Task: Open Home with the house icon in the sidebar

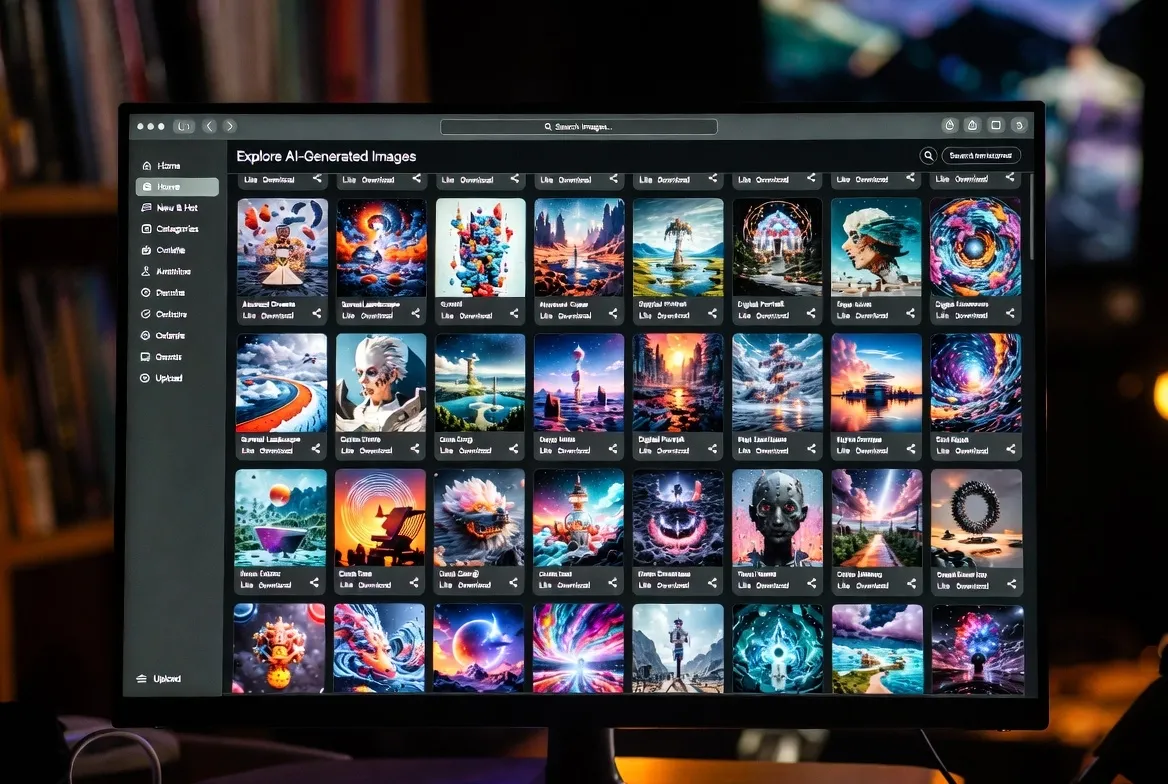Action: coord(162,165)
